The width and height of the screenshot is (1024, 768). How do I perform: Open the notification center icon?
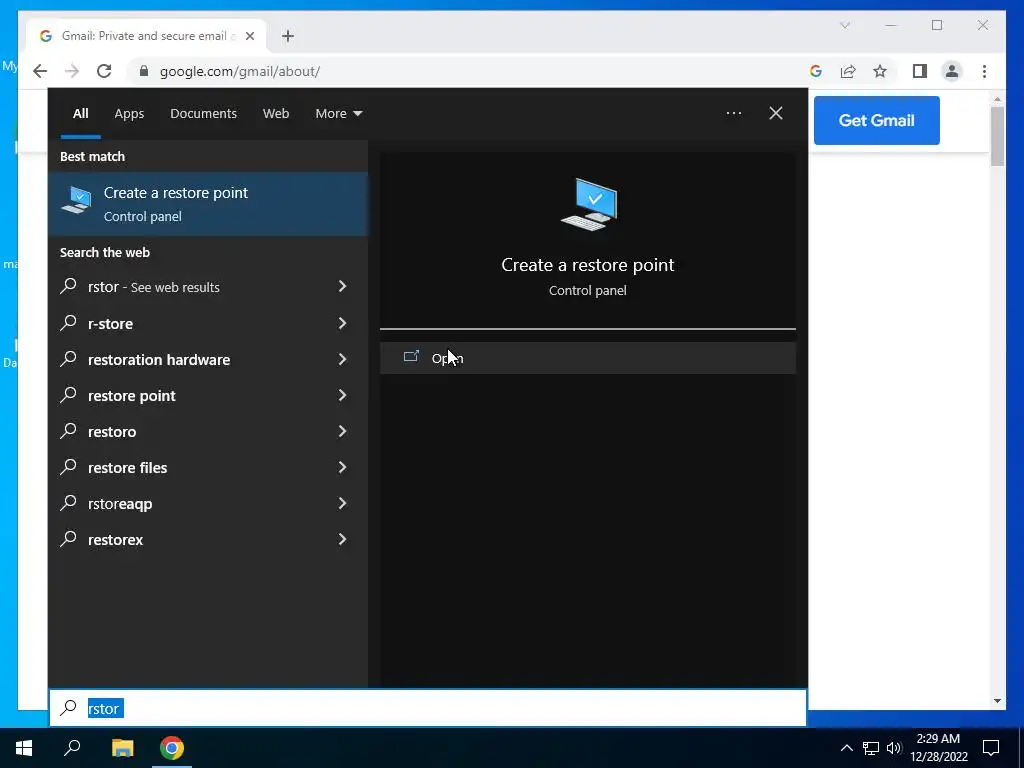point(991,748)
